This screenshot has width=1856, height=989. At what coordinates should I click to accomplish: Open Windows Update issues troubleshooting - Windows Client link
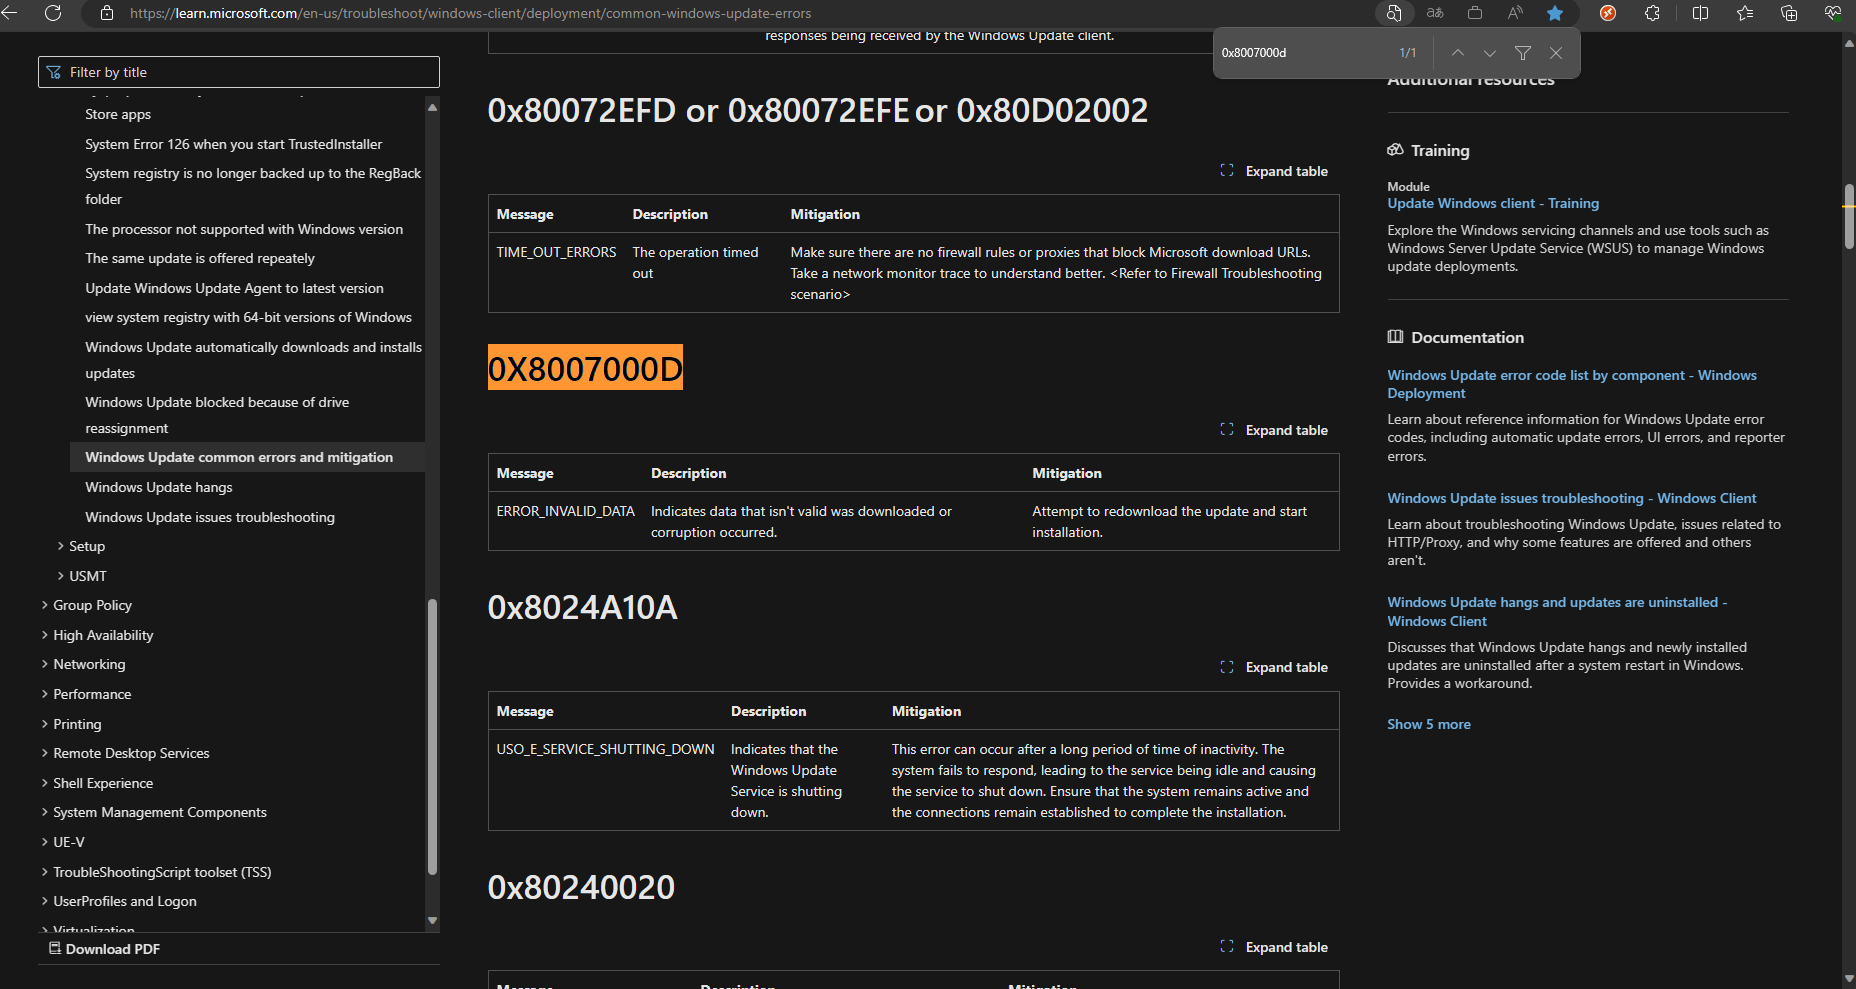pyautogui.click(x=1572, y=498)
